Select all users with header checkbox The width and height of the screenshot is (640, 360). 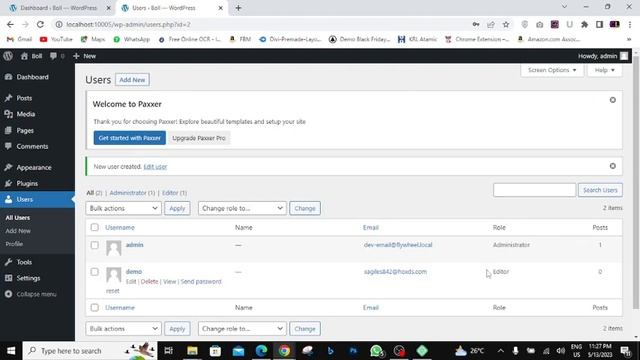pos(94,227)
